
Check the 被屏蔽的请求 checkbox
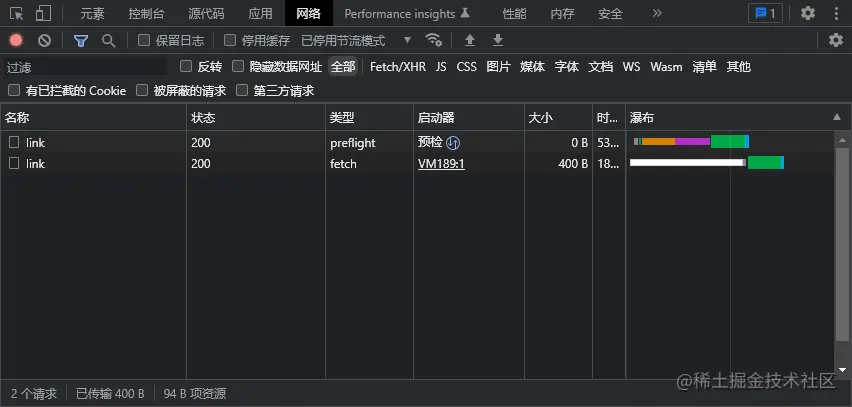pos(142,90)
